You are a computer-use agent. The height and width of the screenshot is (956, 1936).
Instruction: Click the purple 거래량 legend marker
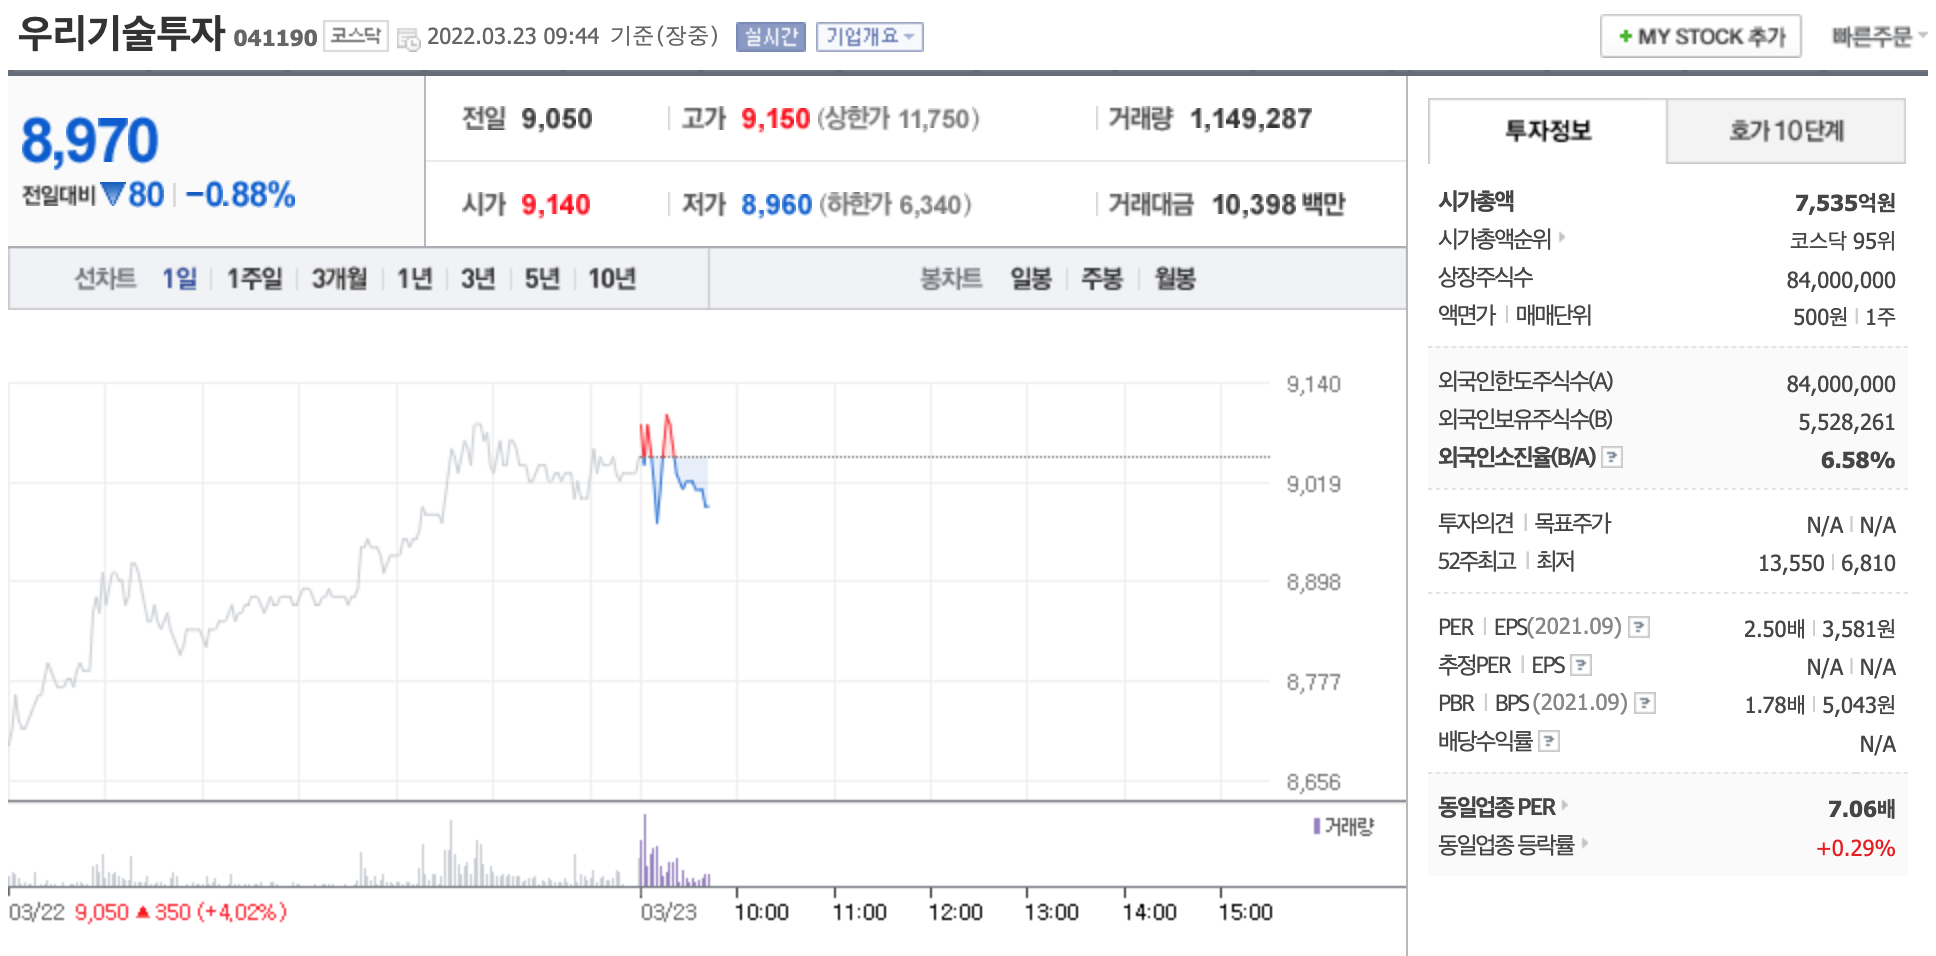point(1317,826)
